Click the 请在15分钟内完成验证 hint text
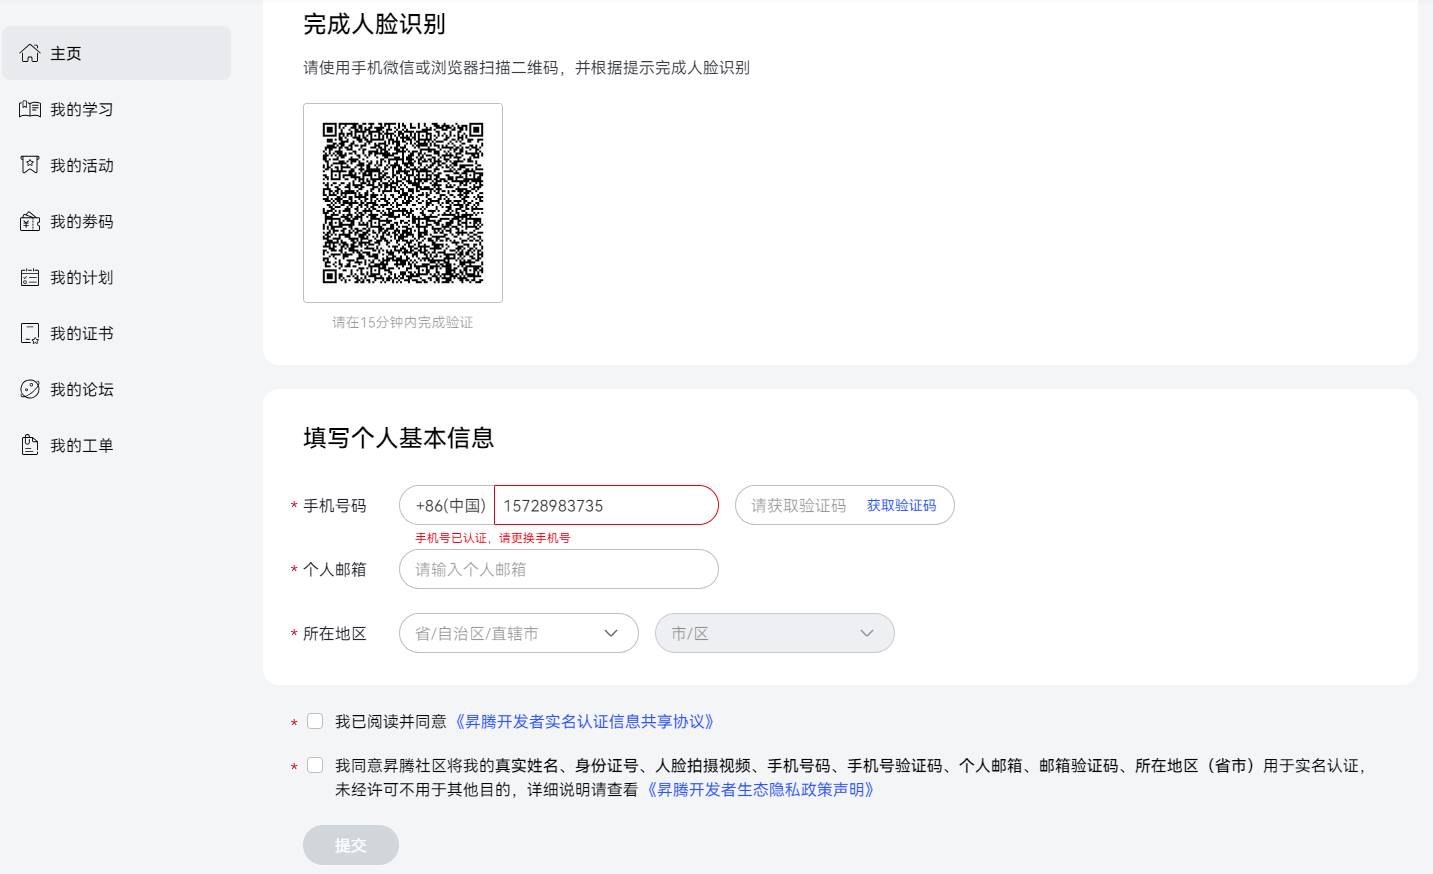Viewport: 1433px width, 874px height. point(403,322)
